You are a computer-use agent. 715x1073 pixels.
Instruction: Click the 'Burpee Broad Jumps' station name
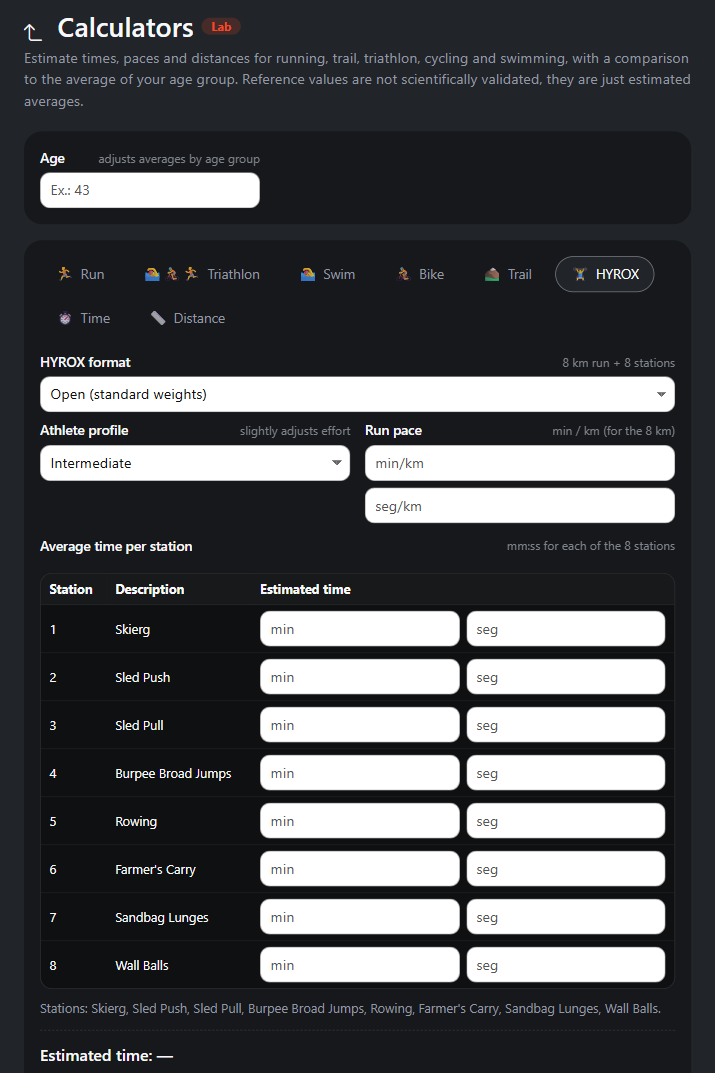(x=173, y=773)
